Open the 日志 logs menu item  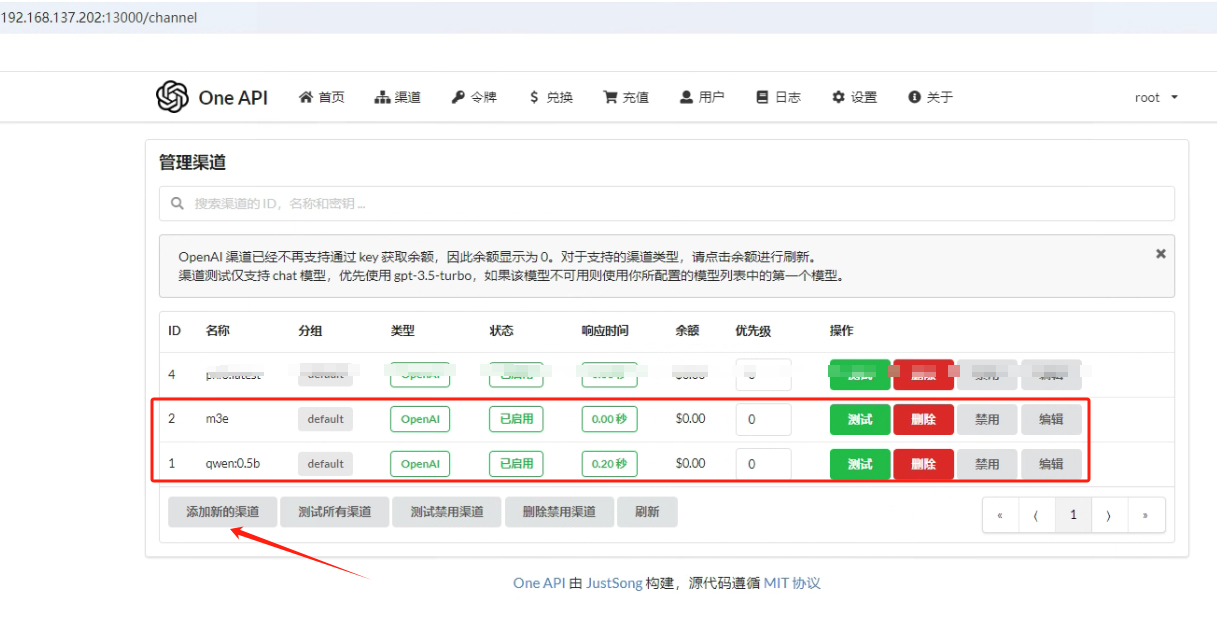tap(778, 97)
